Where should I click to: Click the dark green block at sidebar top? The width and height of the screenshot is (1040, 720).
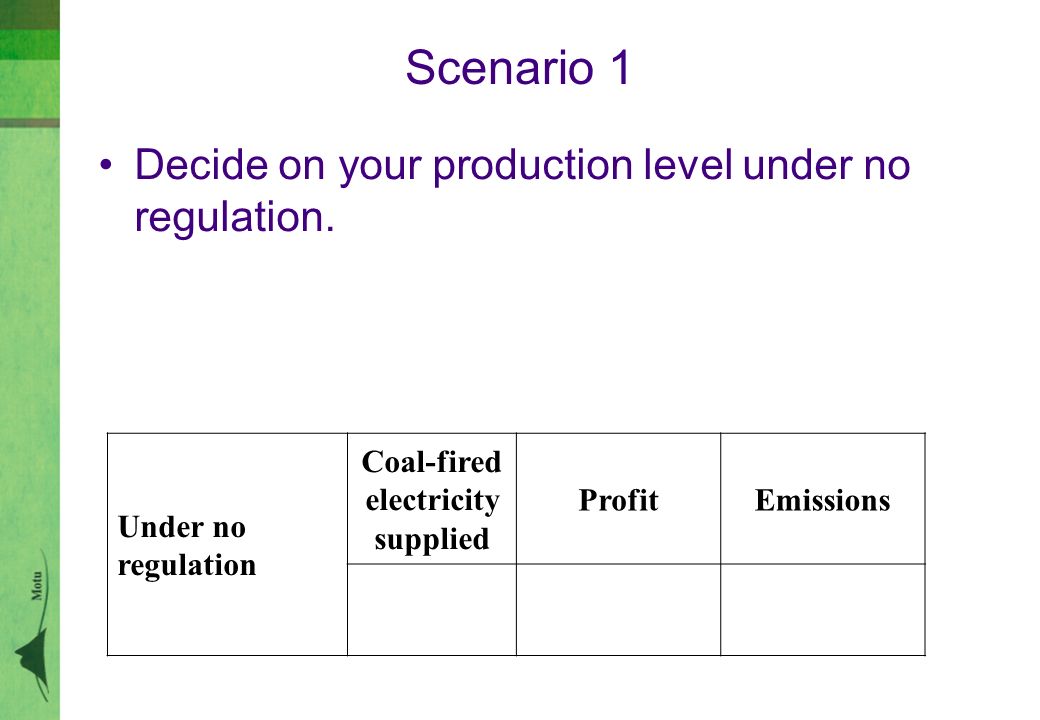coord(30,15)
